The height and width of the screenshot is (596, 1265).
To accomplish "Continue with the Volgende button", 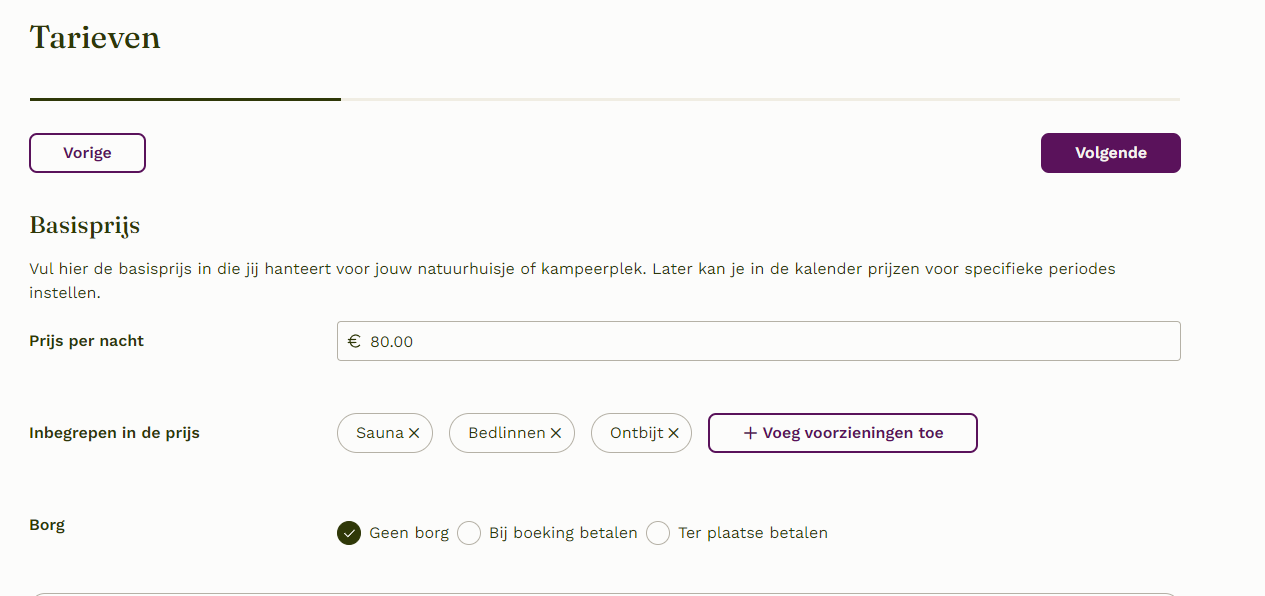I will pos(1111,153).
